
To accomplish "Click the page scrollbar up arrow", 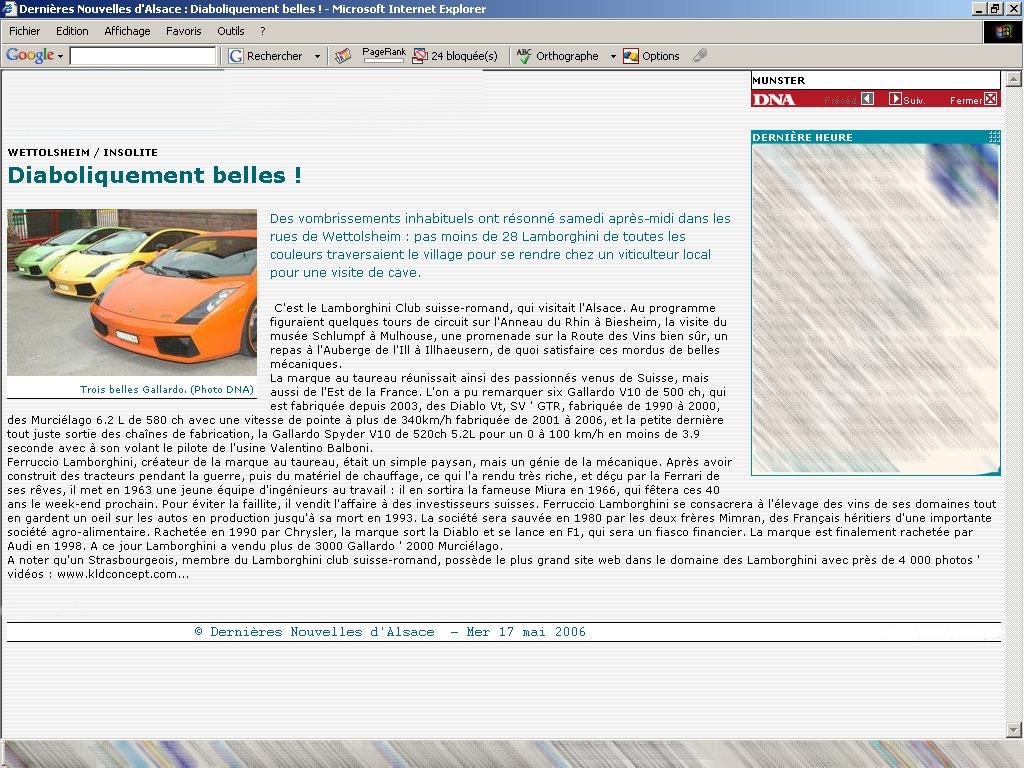I will [1014, 79].
